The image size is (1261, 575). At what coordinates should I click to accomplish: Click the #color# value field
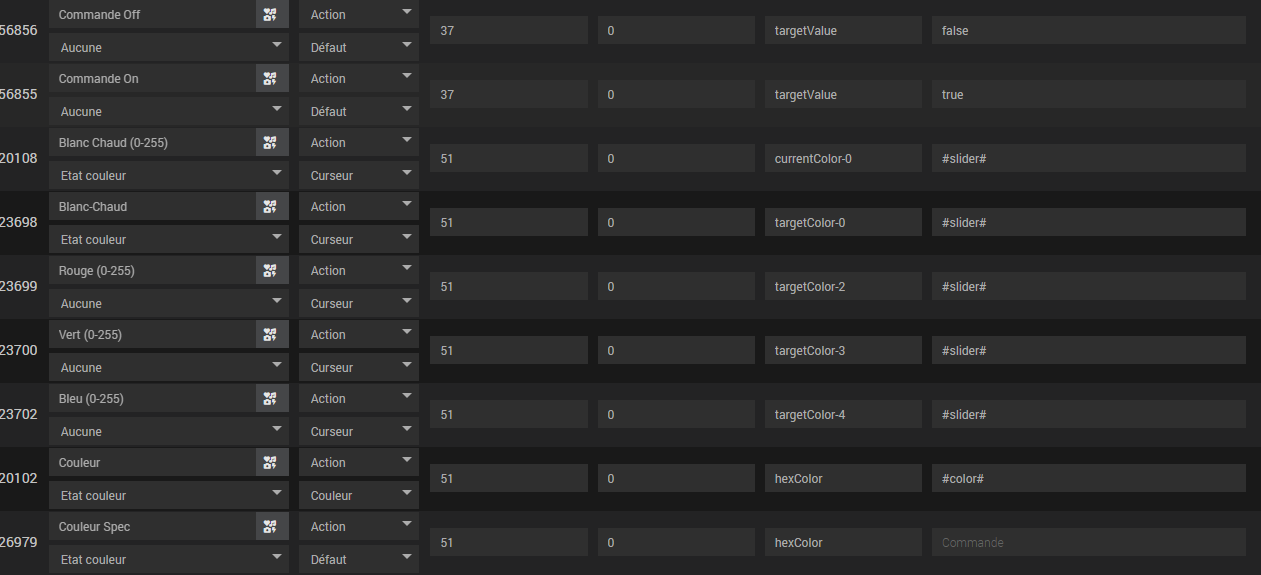1088,479
